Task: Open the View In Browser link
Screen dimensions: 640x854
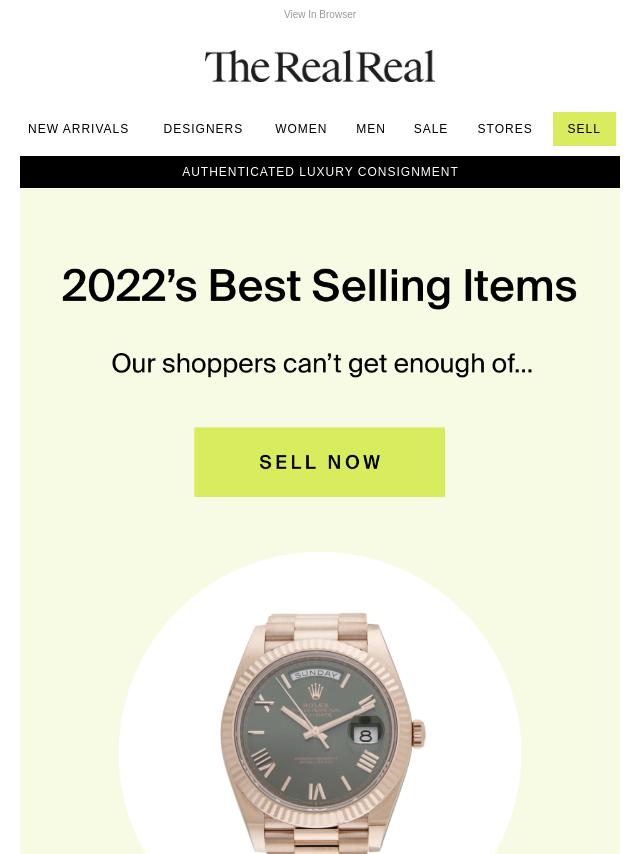Action: click(319, 15)
